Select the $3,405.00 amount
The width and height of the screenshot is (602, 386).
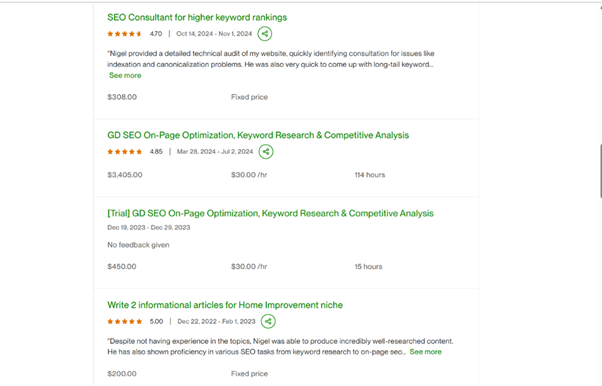click(x=125, y=175)
